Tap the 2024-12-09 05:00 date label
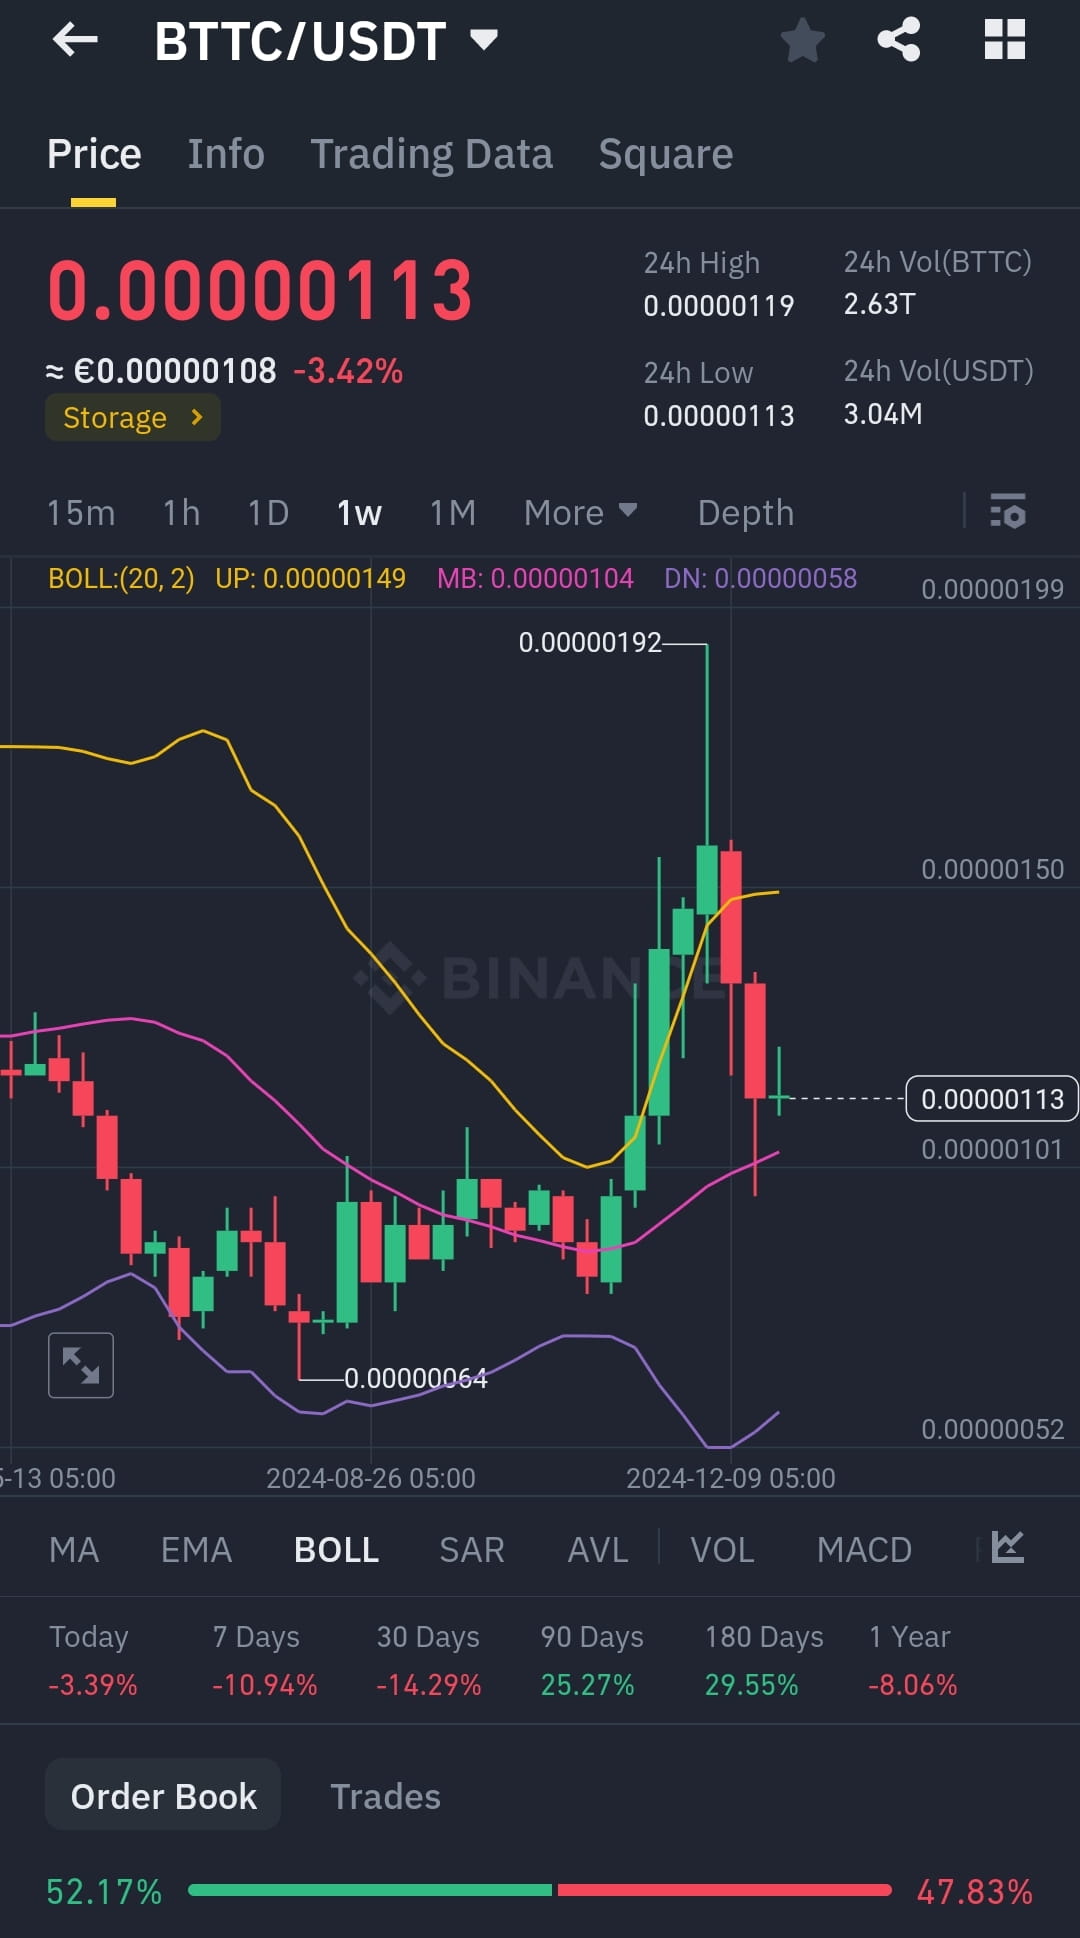Viewport: 1080px width, 1938px height. click(730, 1478)
